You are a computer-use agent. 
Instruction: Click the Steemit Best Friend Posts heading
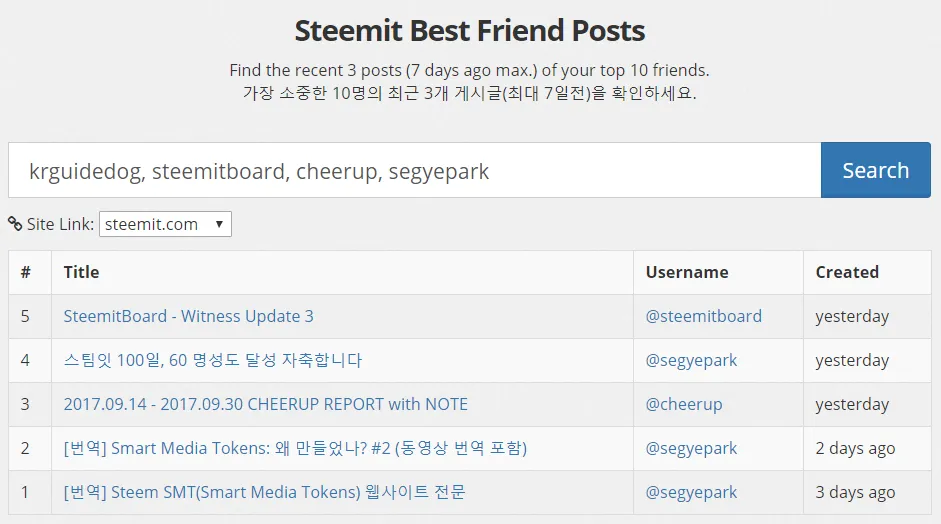(470, 31)
